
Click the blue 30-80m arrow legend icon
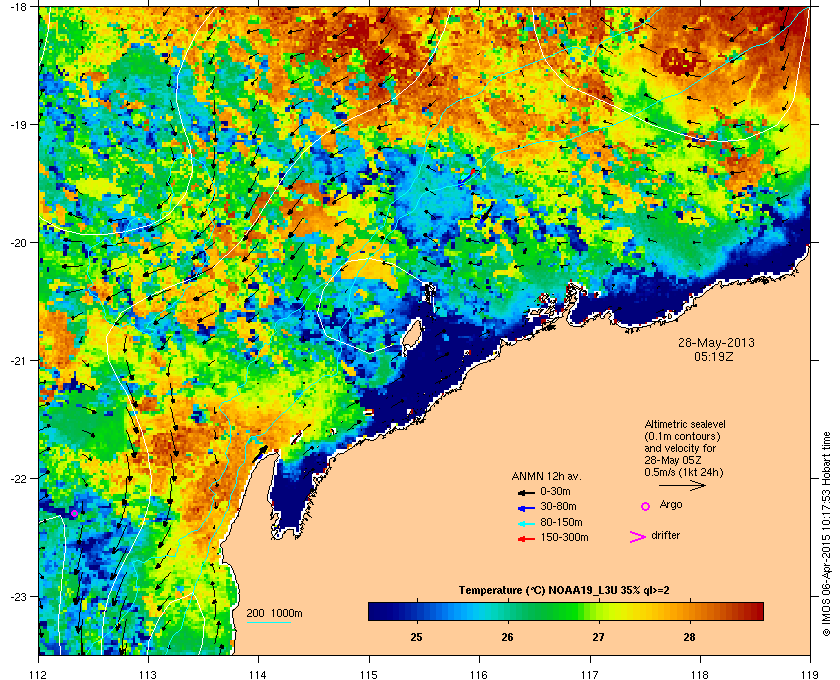[x=526, y=508]
